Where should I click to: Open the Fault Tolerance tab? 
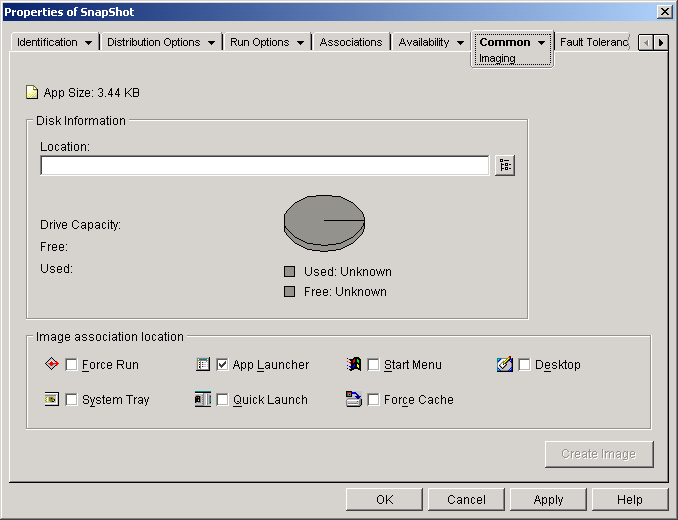tap(593, 42)
